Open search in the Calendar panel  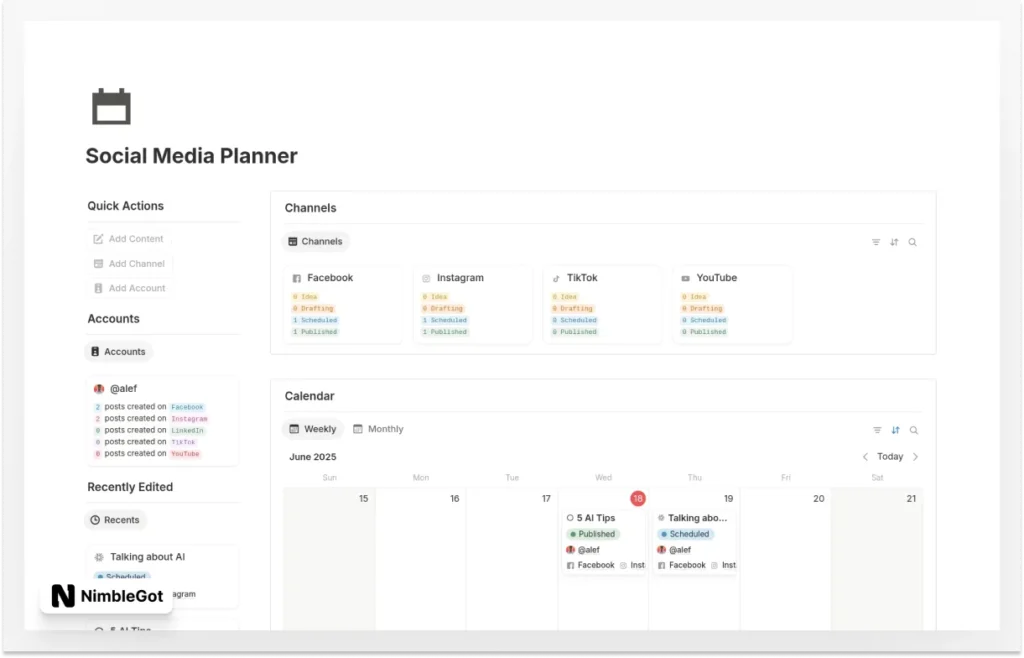(913, 430)
